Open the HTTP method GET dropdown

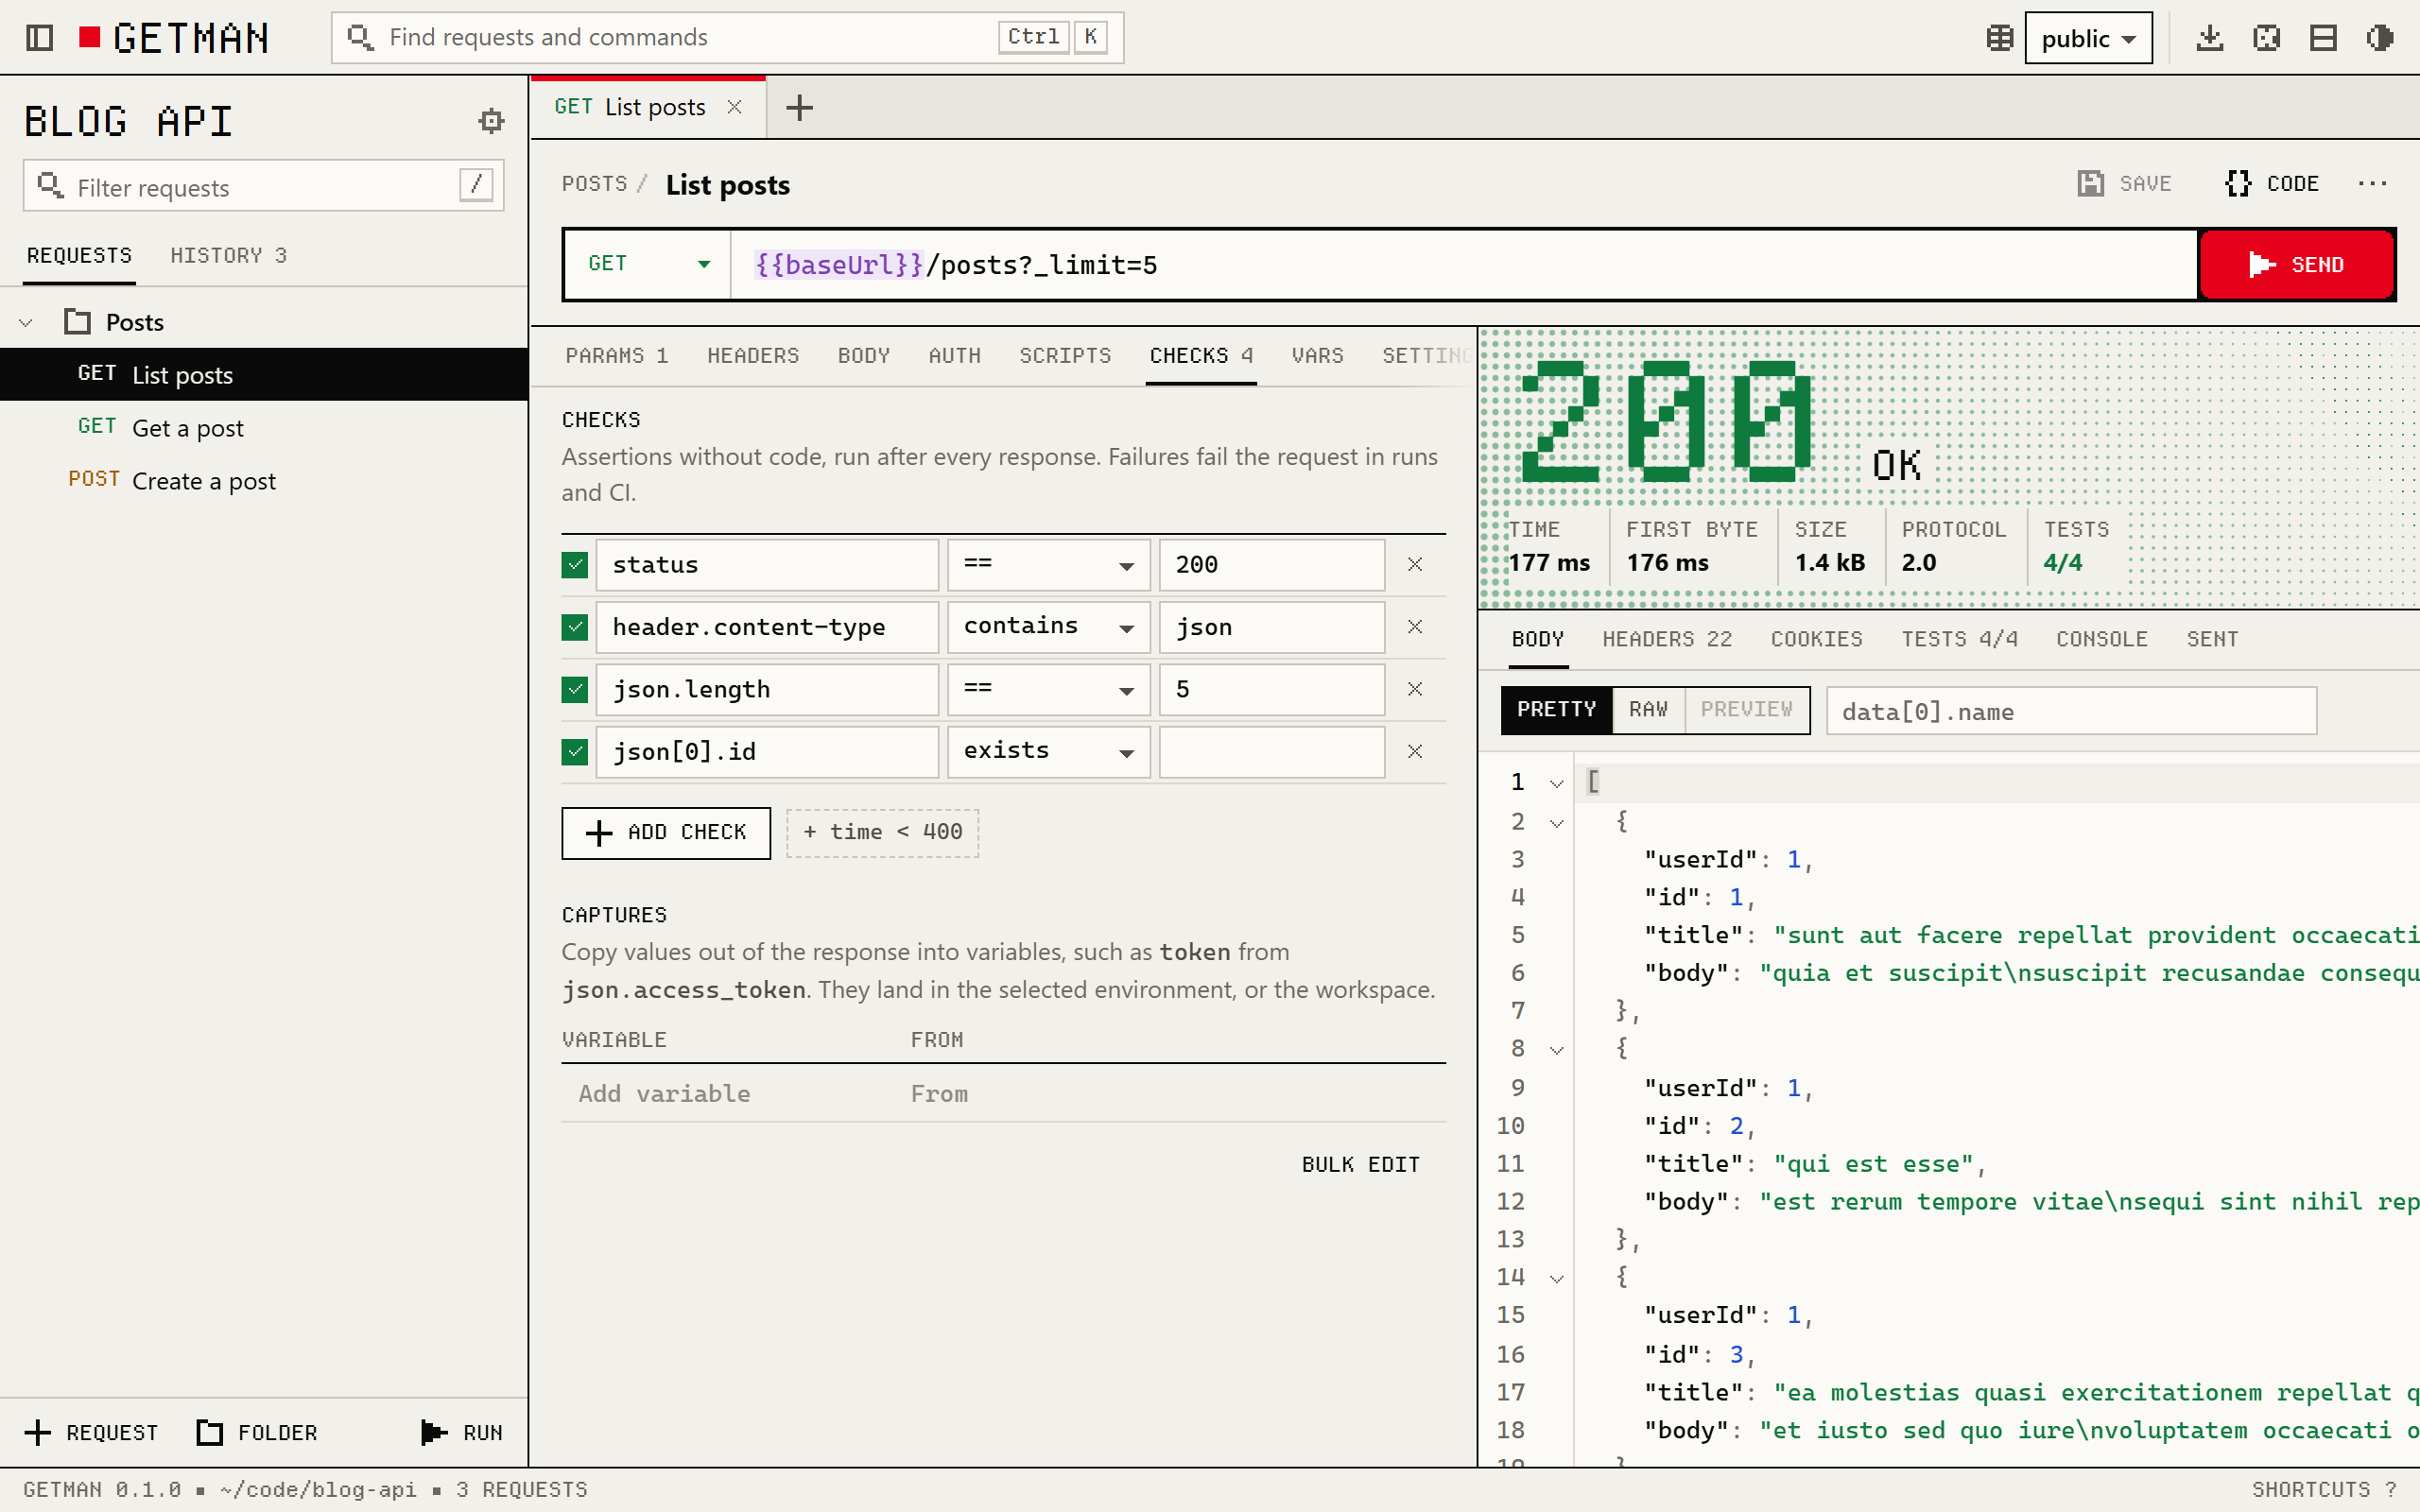[x=648, y=265]
